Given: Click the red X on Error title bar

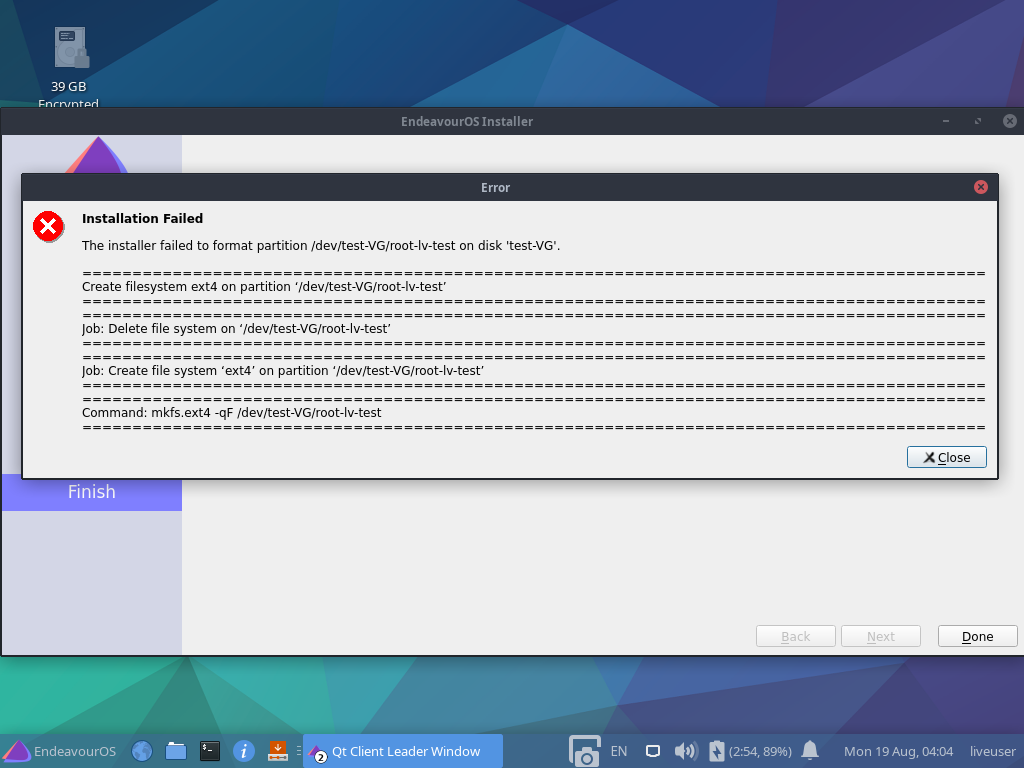Looking at the screenshot, I should coord(980,187).
